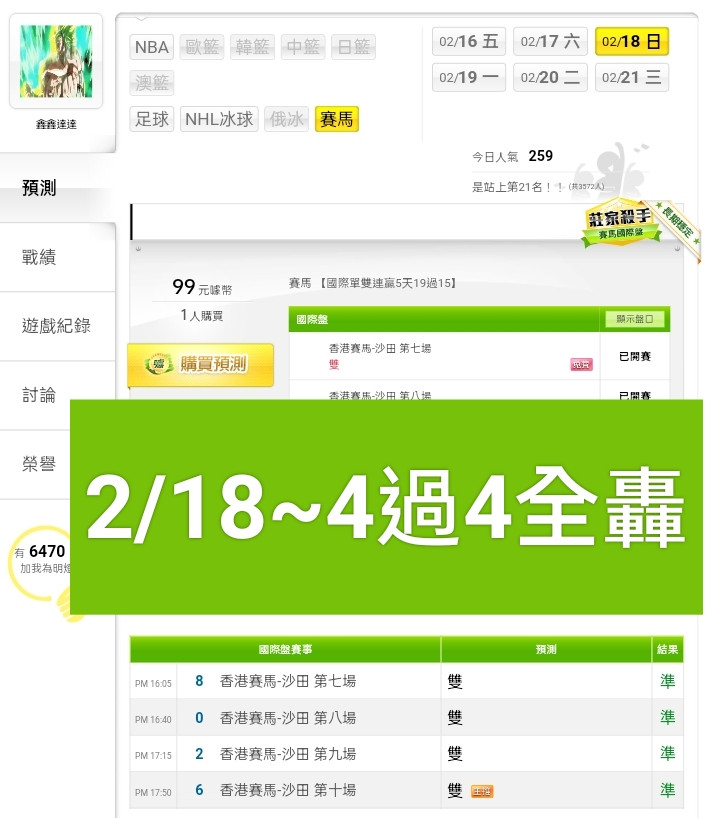This screenshot has width=720, height=818.
Task: Click the 免費 pink tag icon
Action: pyautogui.click(x=581, y=365)
